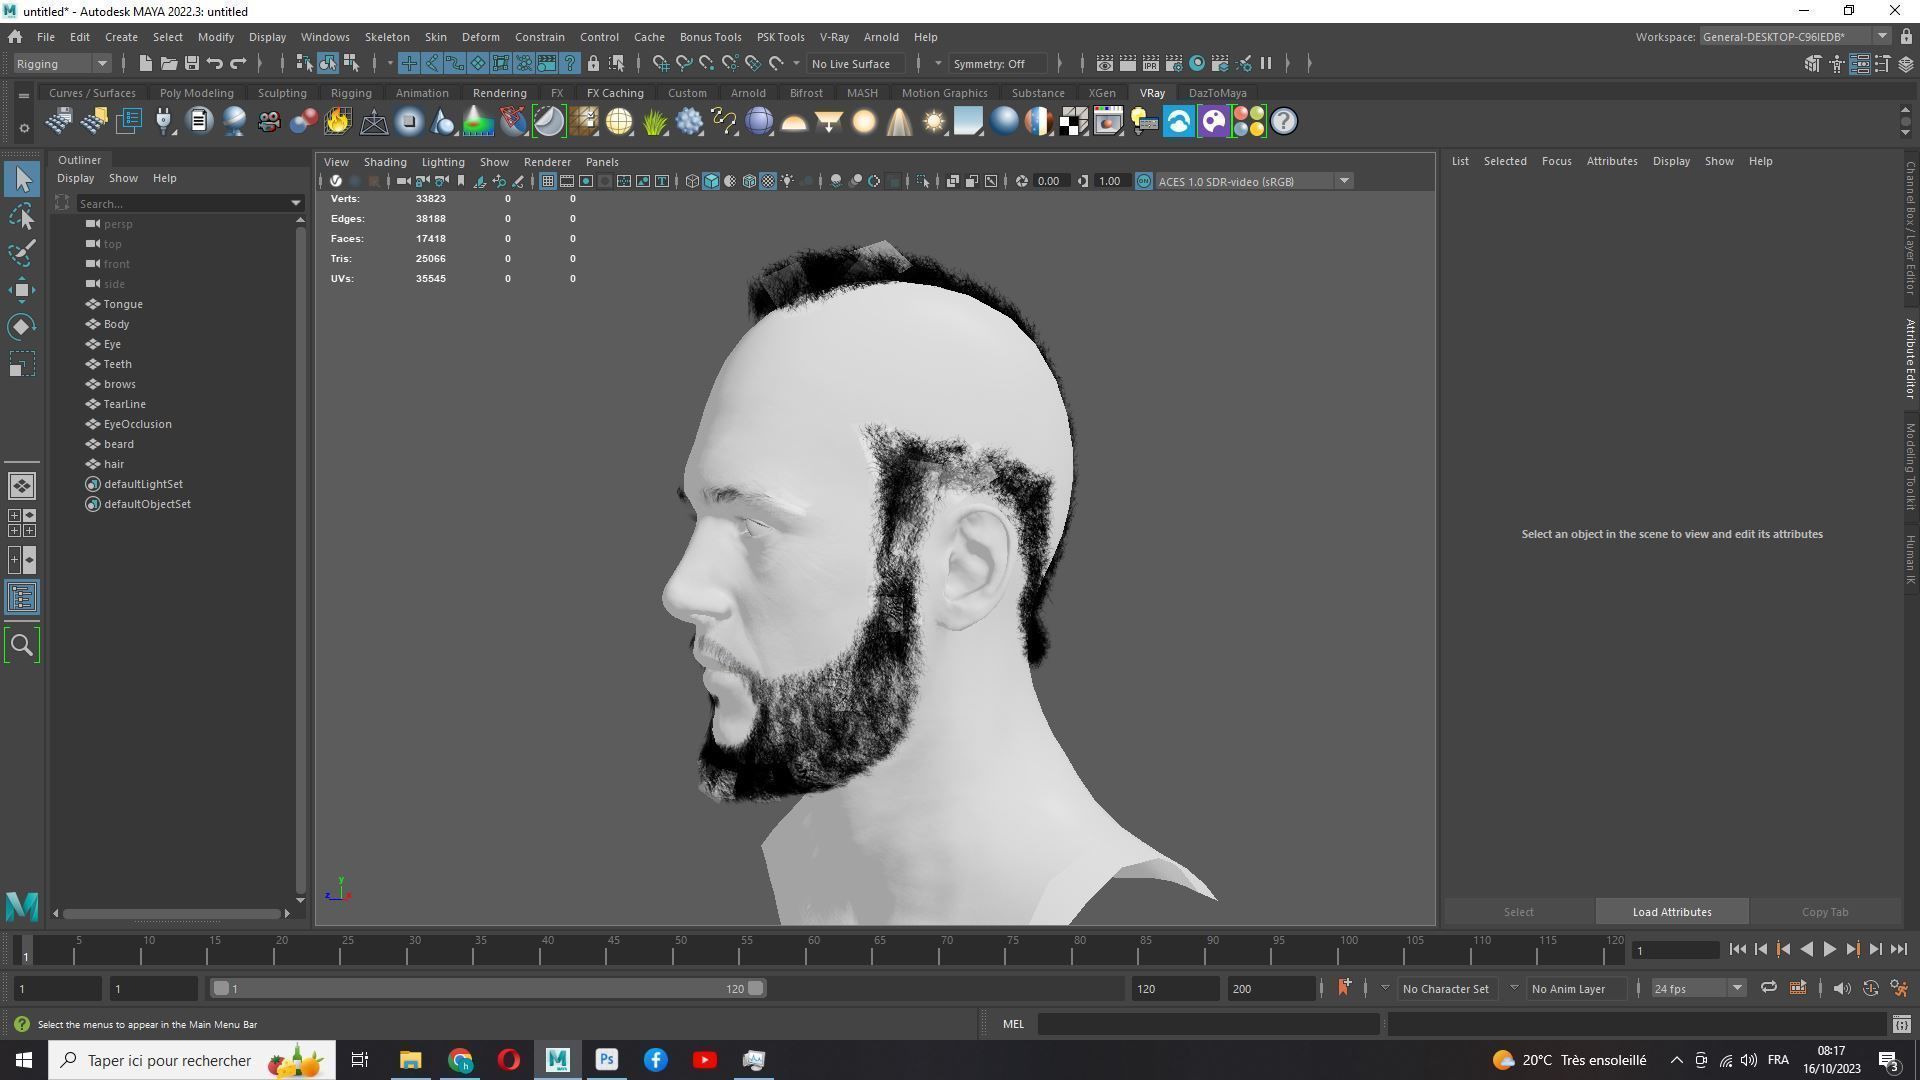Click the V-Ray physical camera shelf icon

268,122
